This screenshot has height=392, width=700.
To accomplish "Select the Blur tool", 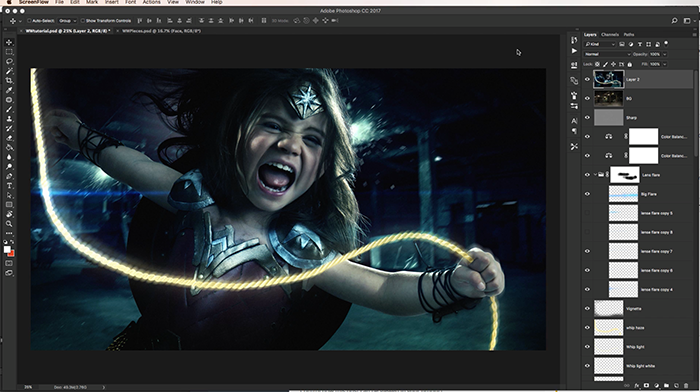I will pyautogui.click(x=9, y=157).
